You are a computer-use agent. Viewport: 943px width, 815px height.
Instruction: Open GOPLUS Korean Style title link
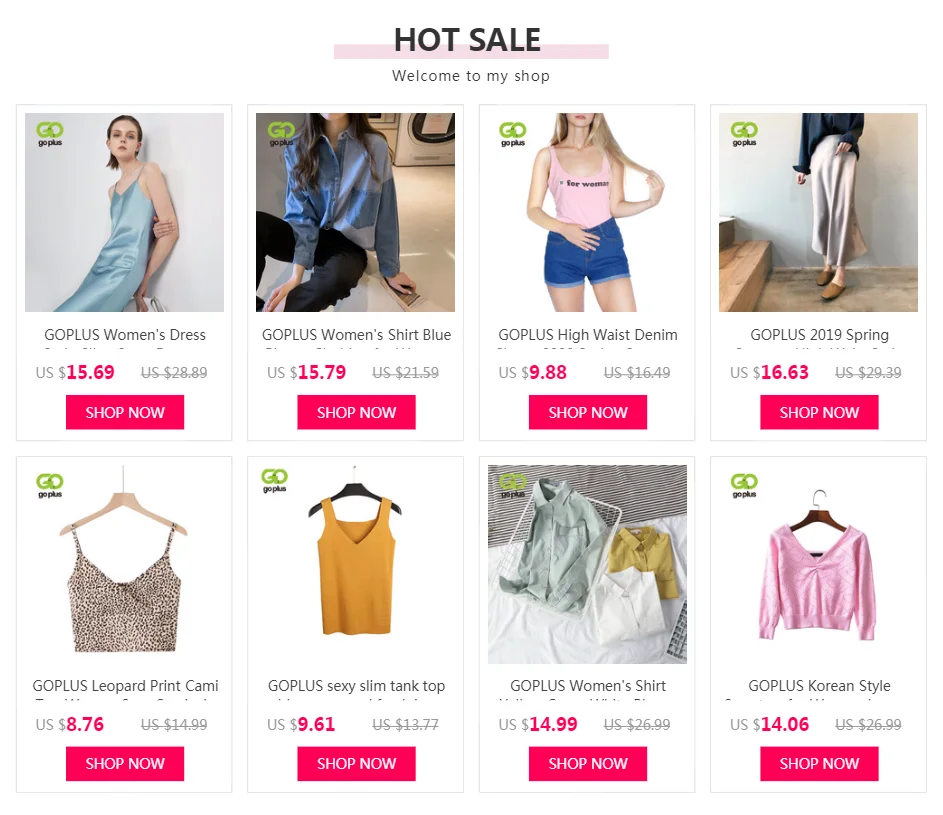click(819, 686)
